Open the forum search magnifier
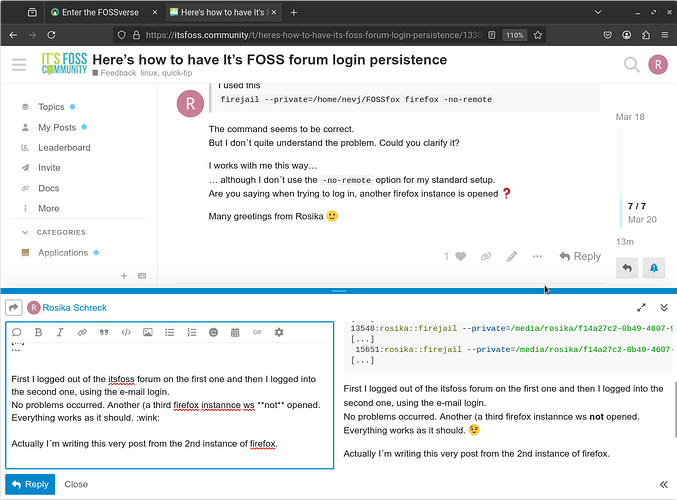This screenshot has height=500, width=677. [x=632, y=65]
